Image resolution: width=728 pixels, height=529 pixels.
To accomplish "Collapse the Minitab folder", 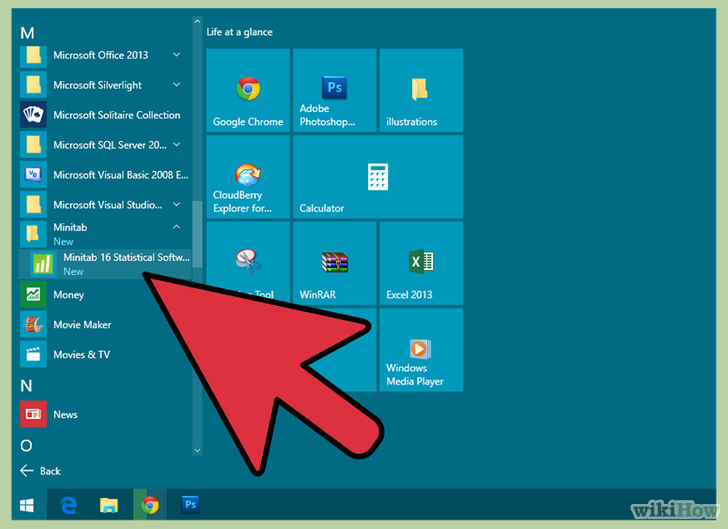I will click(x=177, y=227).
